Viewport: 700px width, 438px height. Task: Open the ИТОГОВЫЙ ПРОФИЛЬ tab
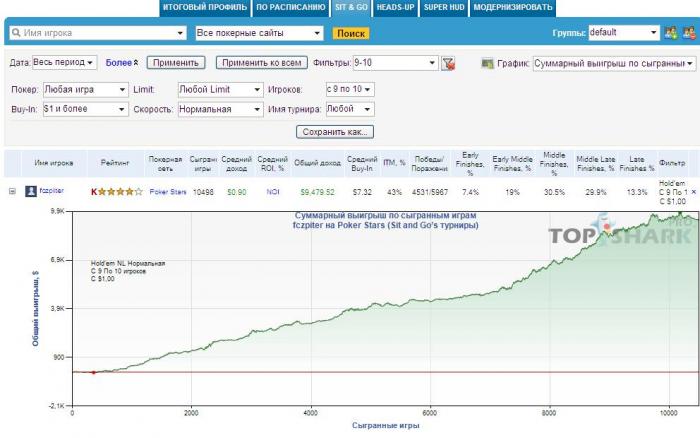point(205,8)
